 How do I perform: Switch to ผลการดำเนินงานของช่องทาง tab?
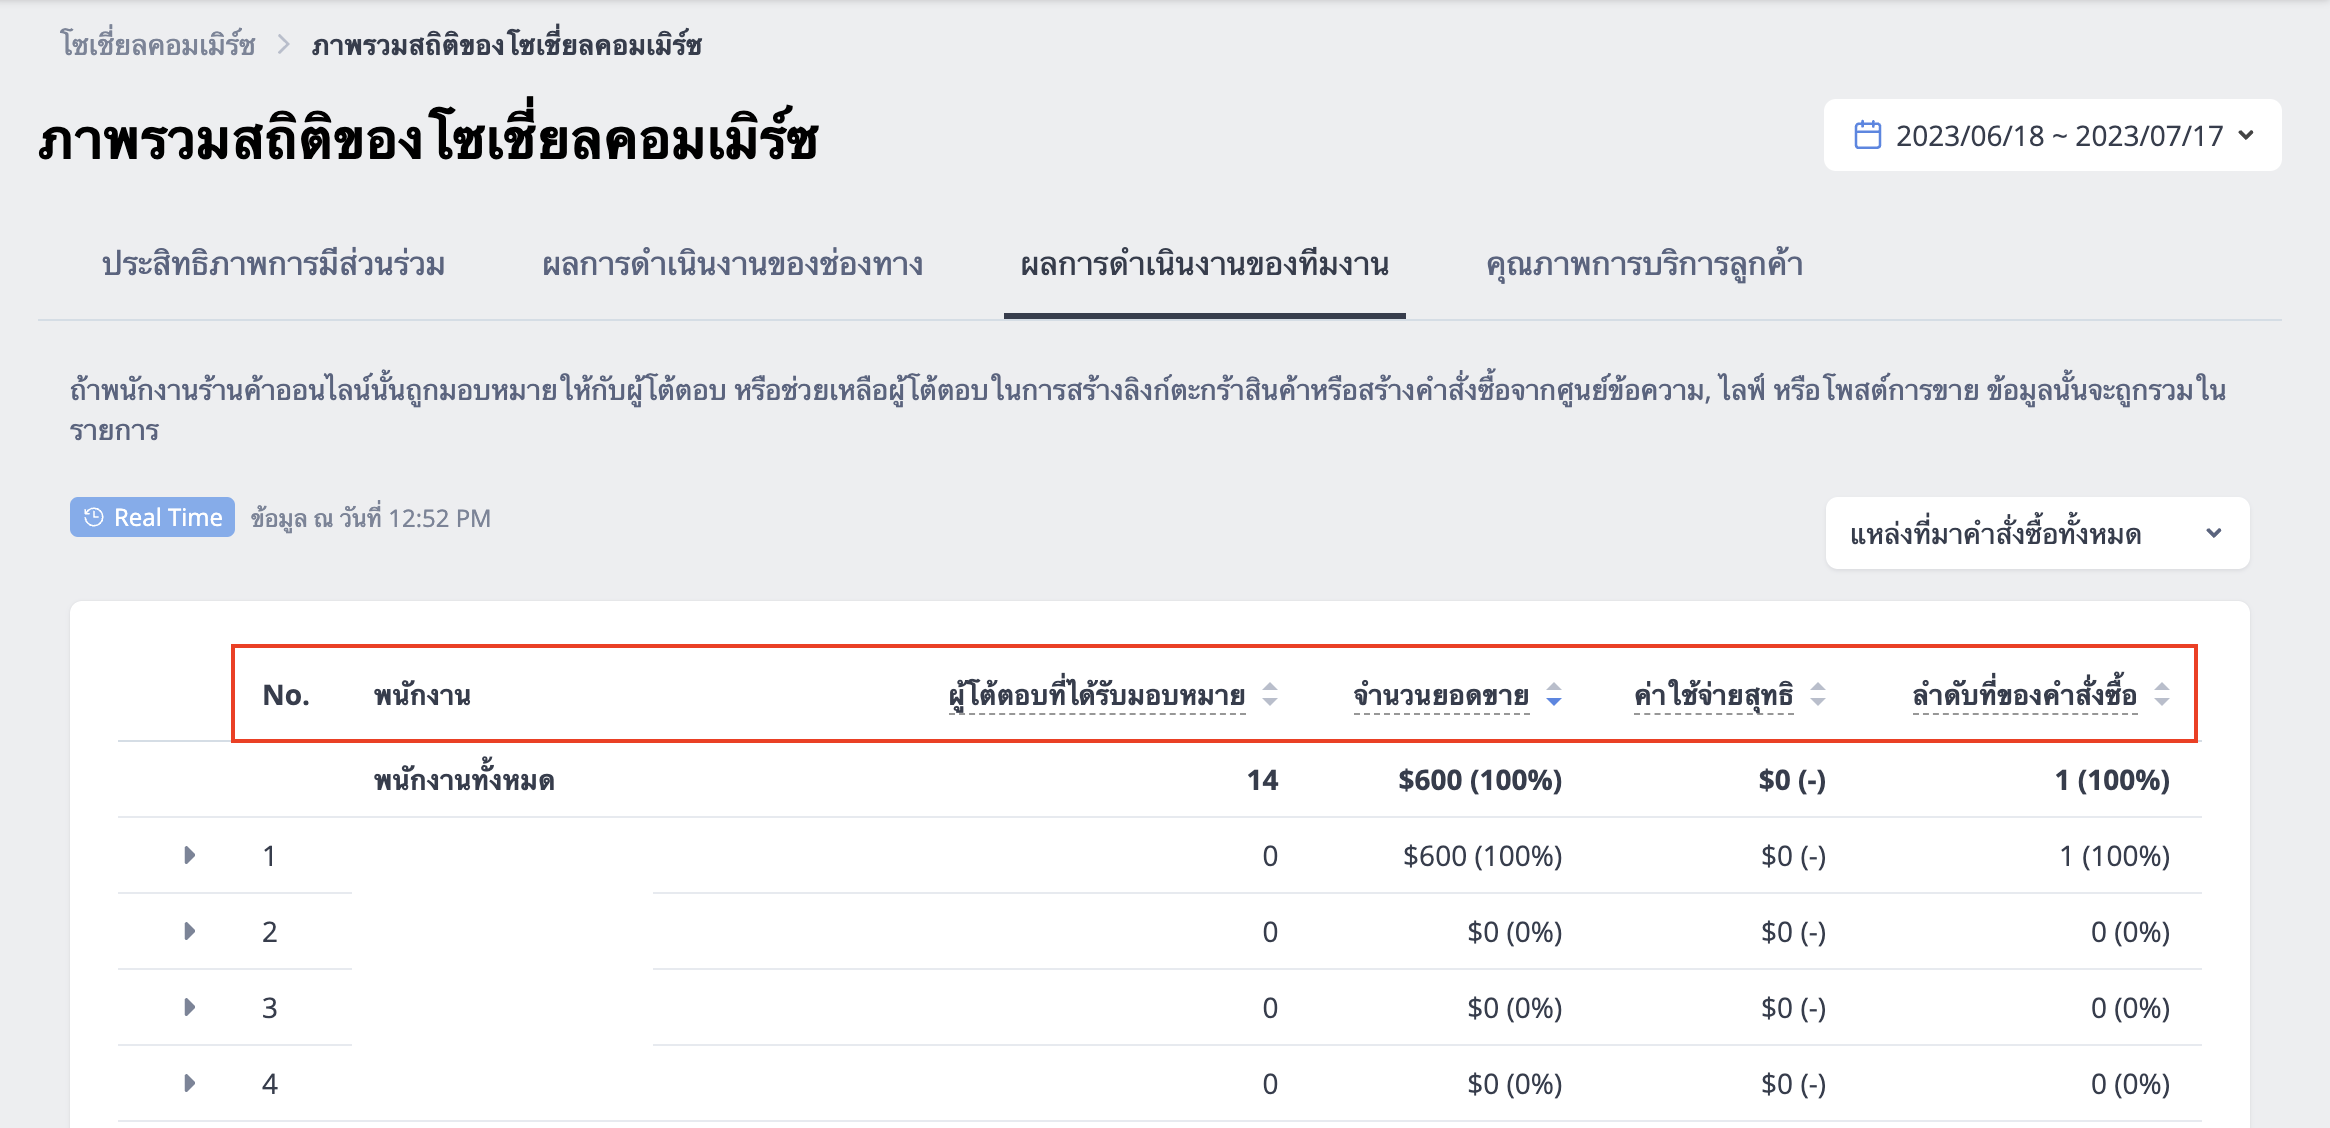[732, 265]
